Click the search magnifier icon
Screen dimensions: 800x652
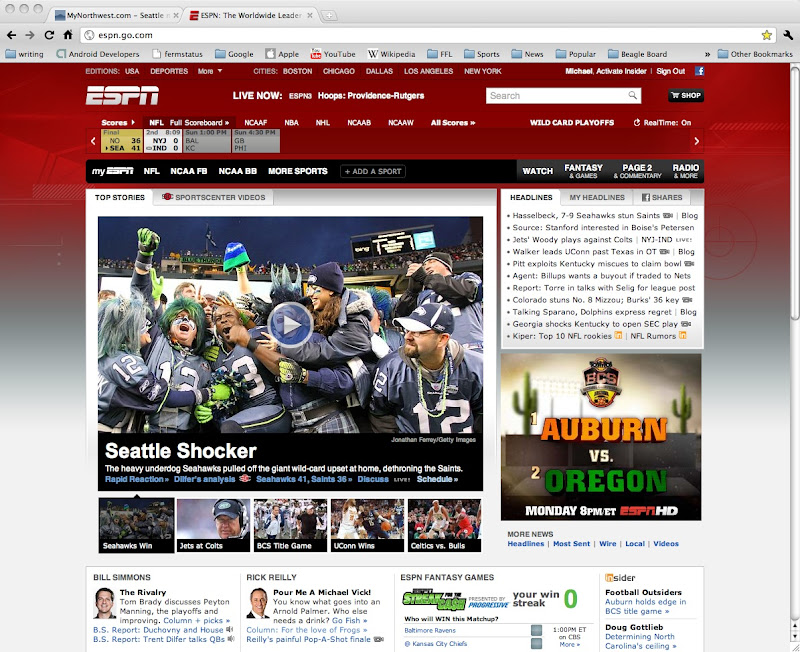tap(633, 95)
